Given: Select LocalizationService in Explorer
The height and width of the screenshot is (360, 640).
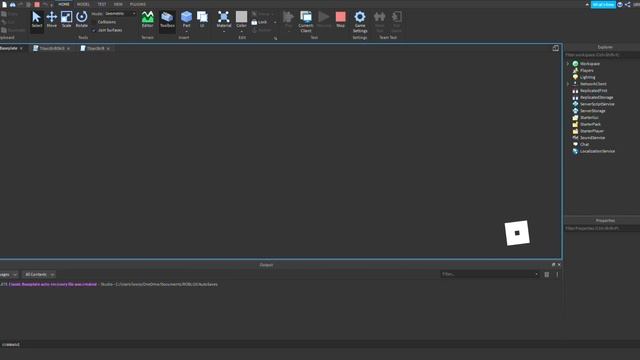Looking at the screenshot, I should [597, 151].
